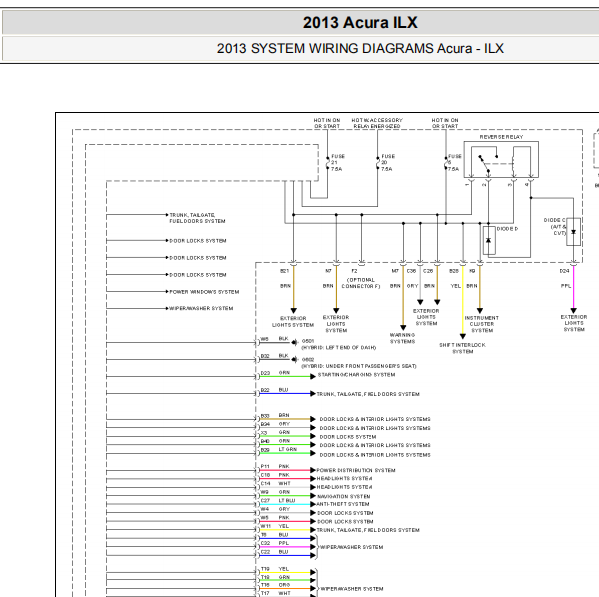Image resolution: width=599 pixels, height=597 pixels.
Task: Click WIPER/WASHER SYSTEM label beside C32 bracket
Action: point(351,547)
